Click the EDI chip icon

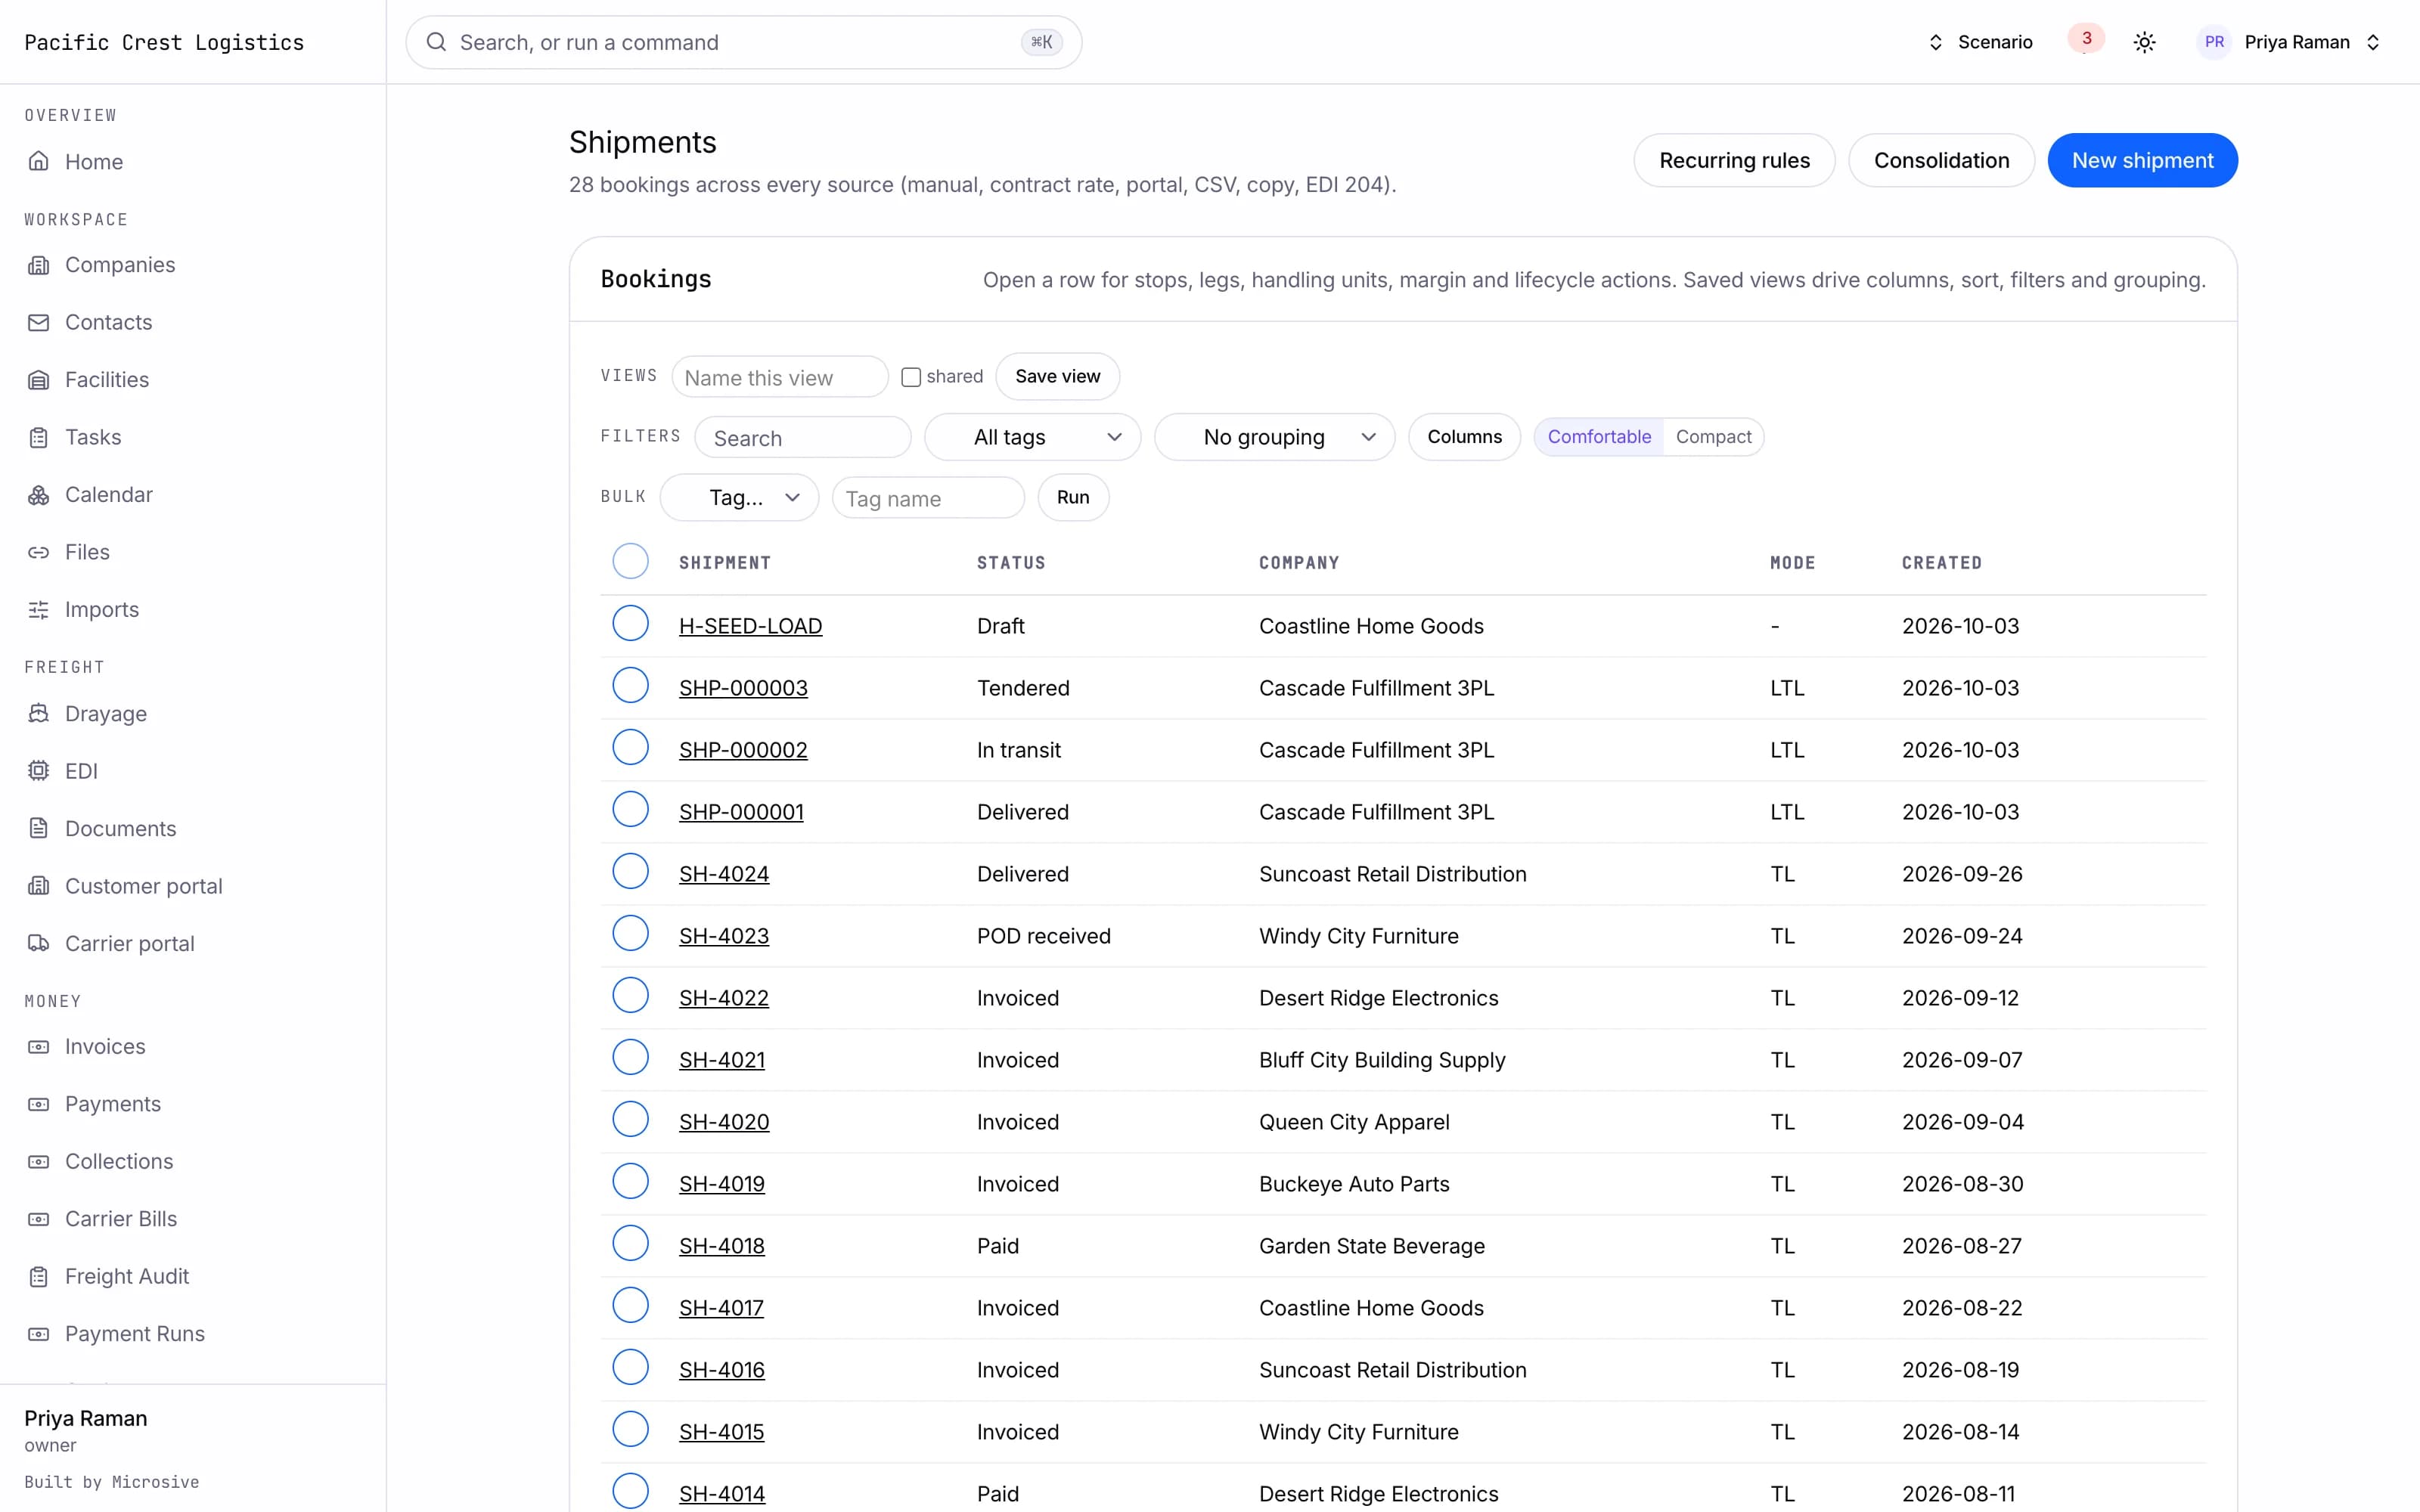38,771
